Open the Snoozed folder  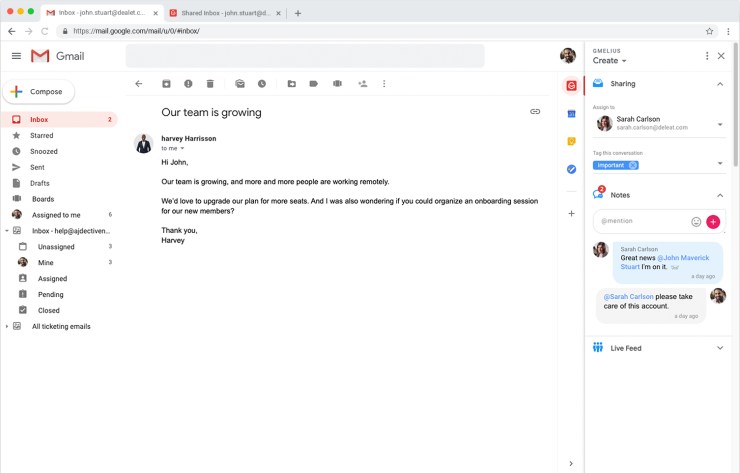point(59,152)
